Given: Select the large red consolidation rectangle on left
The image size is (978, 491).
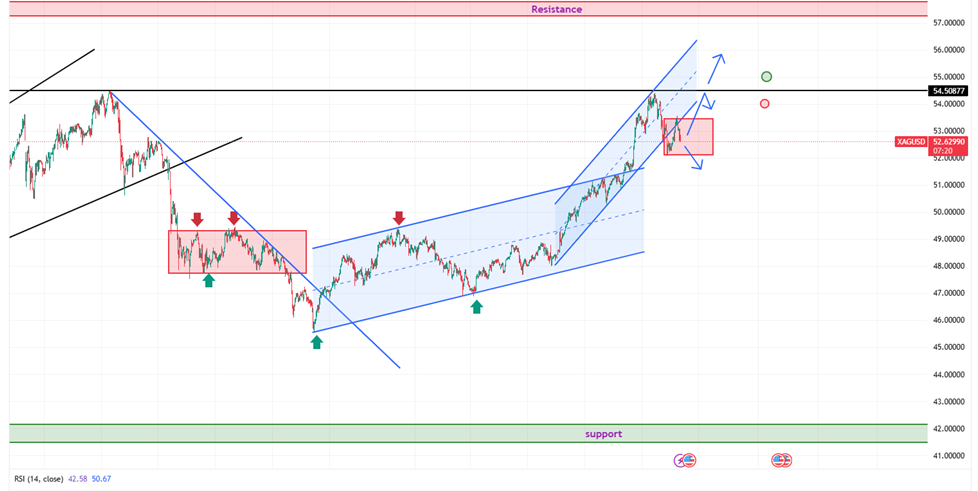Looking at the screenshot, I should pos(237,251).
